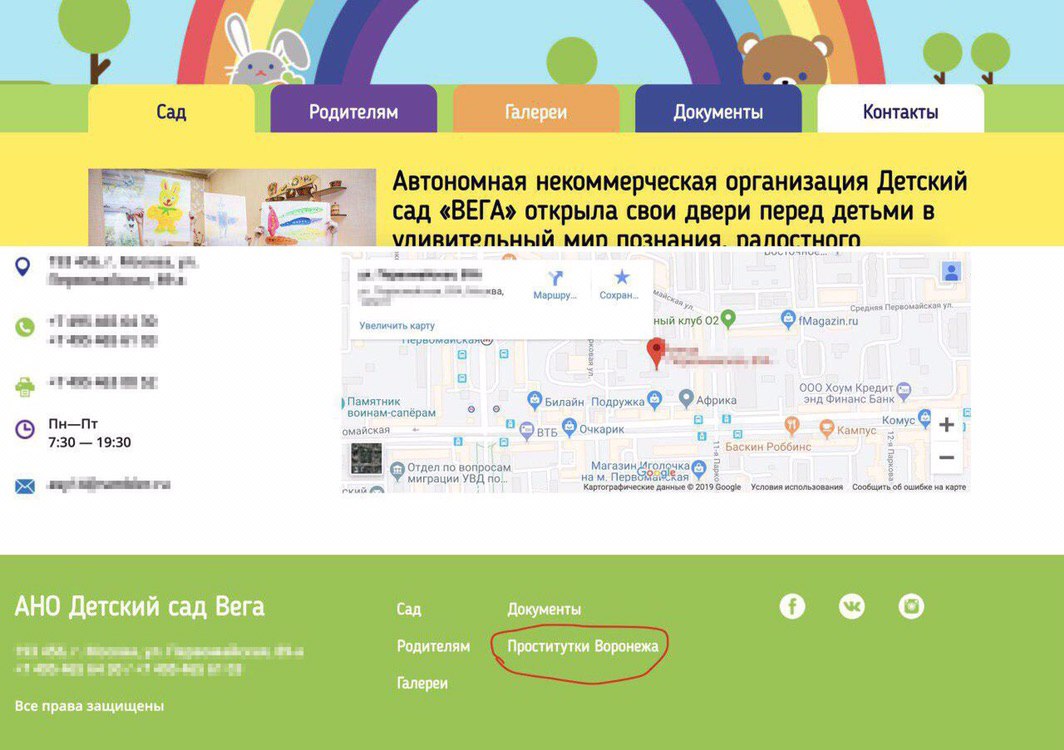Click footer title АНО Детский сад Вега
This screenshot has height=750, width=1064.
click(140, 606)
